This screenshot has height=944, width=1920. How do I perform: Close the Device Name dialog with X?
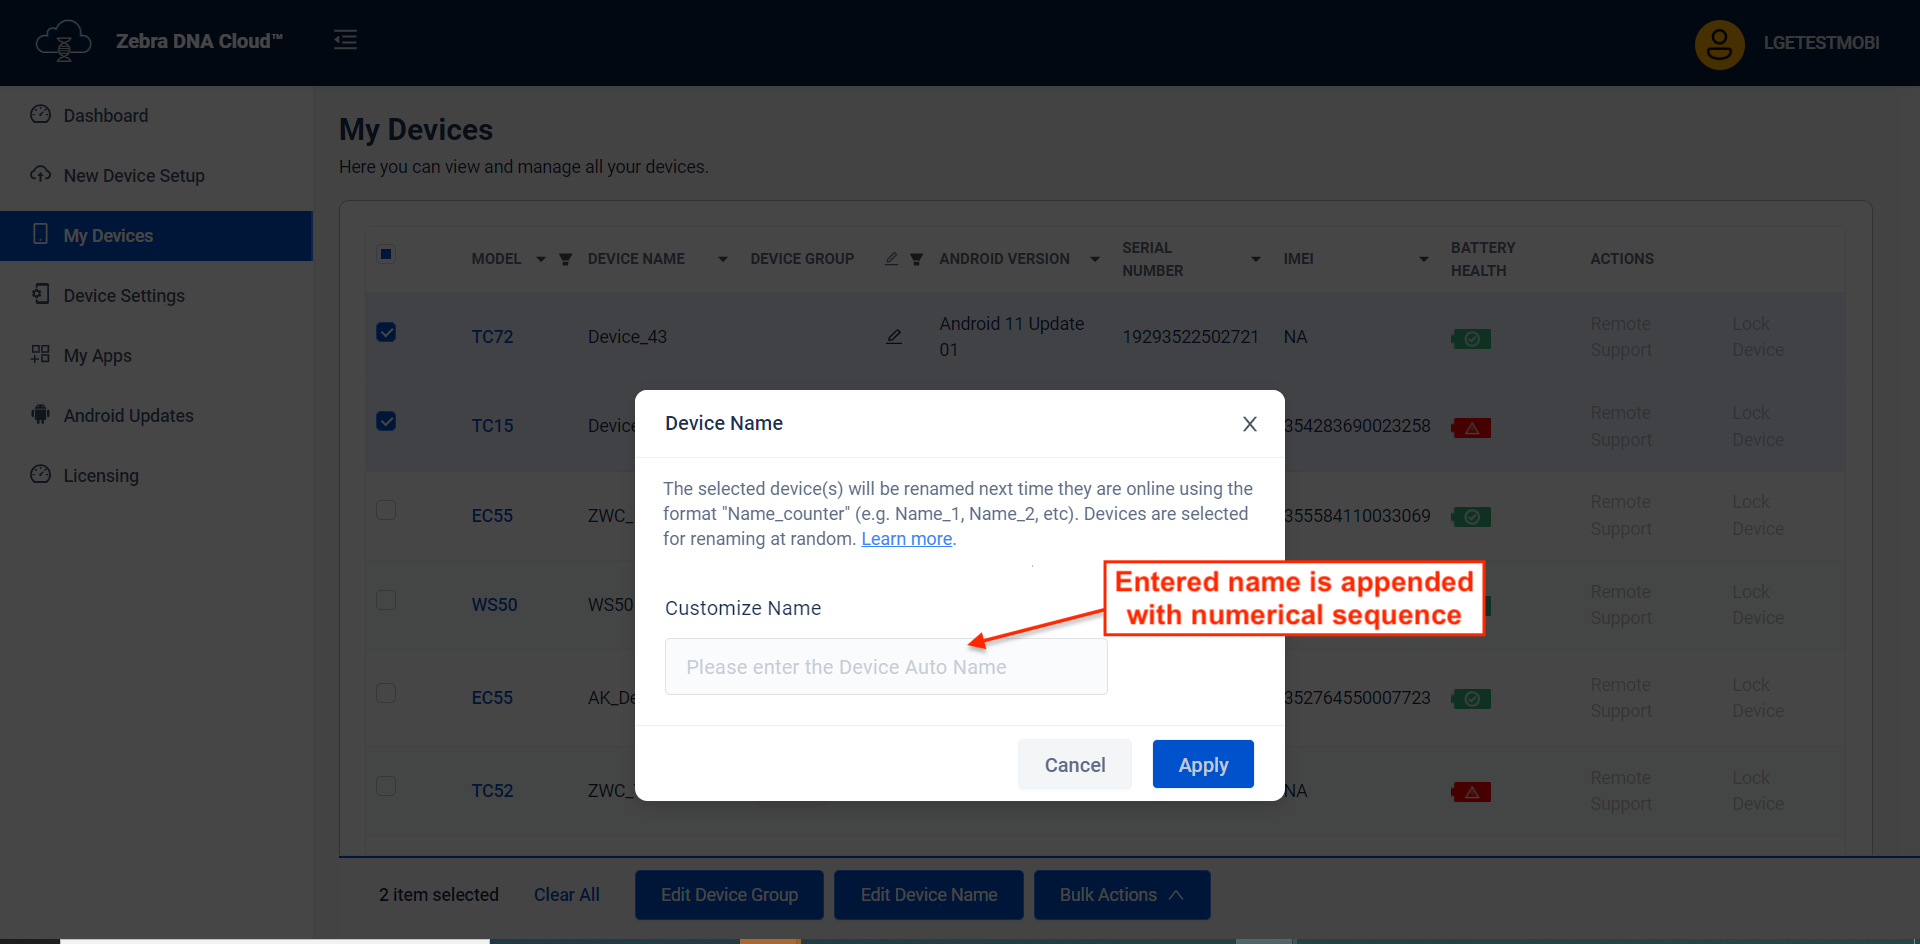[1249, 424]
